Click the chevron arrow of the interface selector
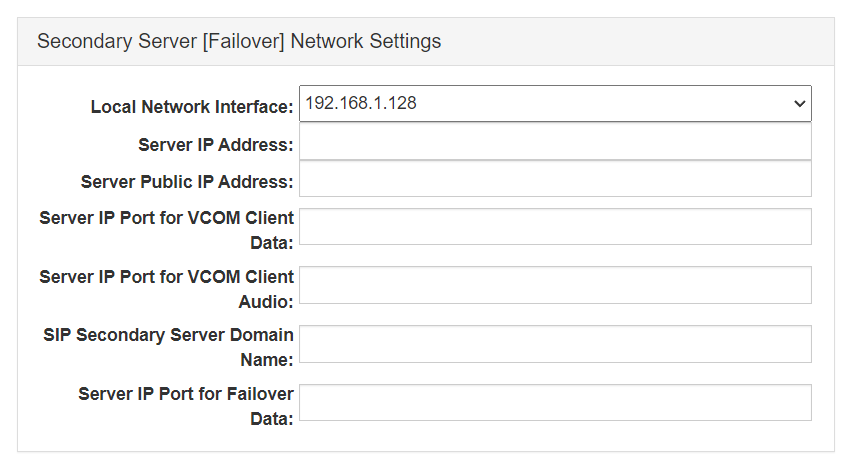 (799, 103)
